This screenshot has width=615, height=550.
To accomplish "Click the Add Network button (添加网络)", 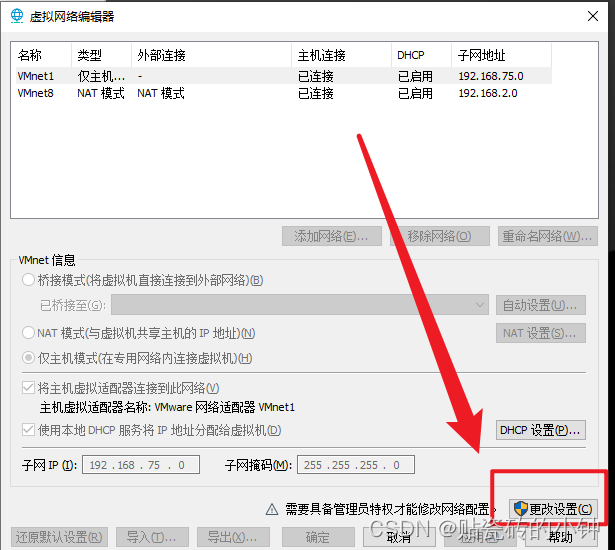I will [332, 236].
